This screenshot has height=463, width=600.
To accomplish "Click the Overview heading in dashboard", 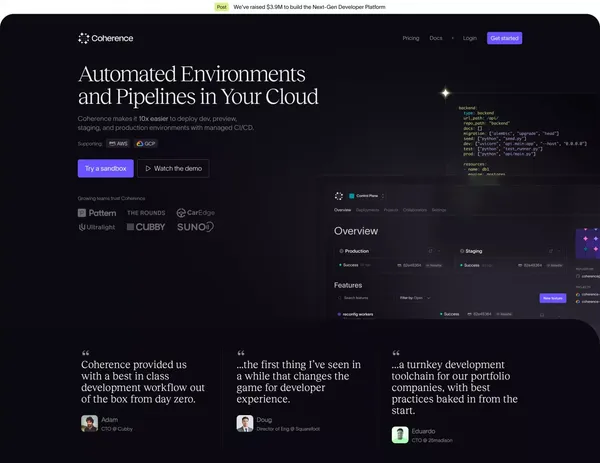I will (x=356, y=231).
